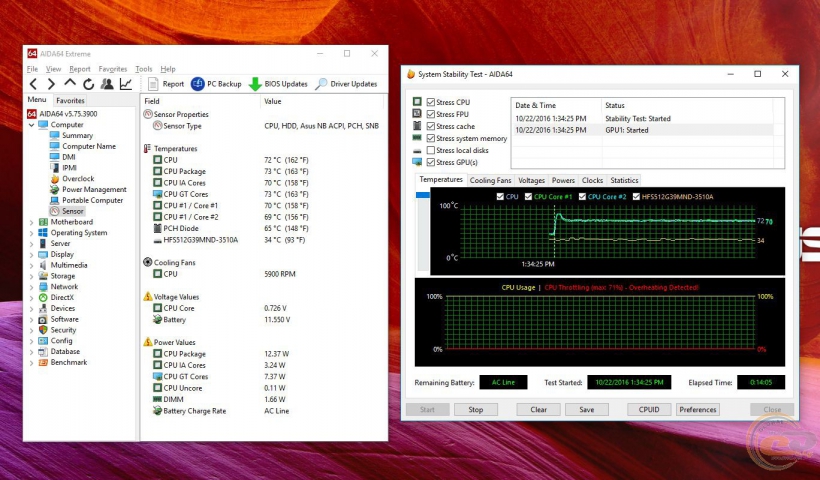Click the Stress local disks drive icon
Image resolution: width=820 pixels, height=480 pixels.
(x=417, y=151)
